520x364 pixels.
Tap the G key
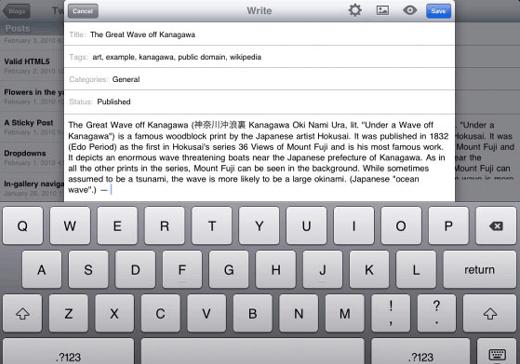point(229,269)
